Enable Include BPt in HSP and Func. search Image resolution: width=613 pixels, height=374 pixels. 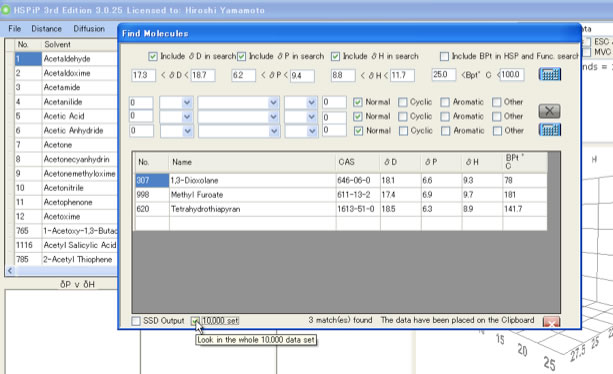445,57
